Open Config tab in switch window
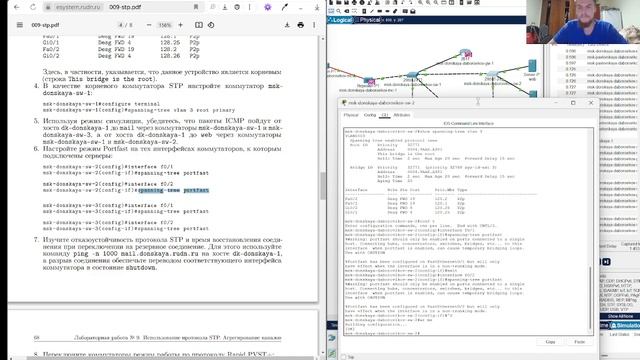The width and height of the screenshot is (640, 360). [x=370, y=115]
